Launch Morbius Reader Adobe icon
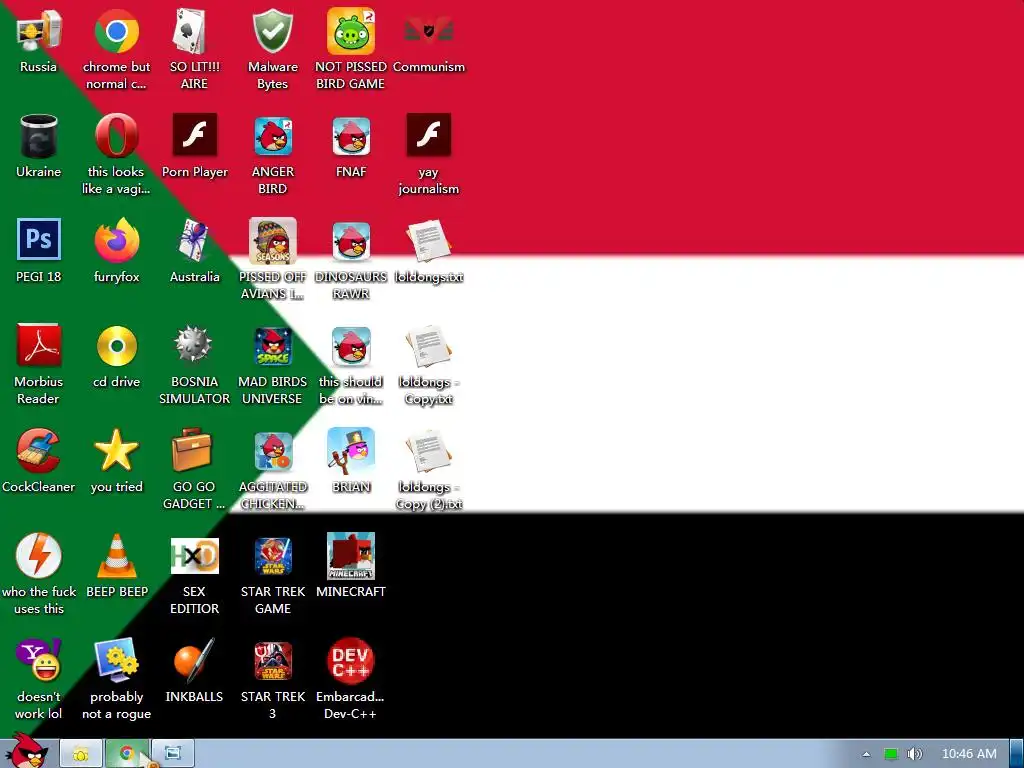1024x768 pixels. (39, 345)
